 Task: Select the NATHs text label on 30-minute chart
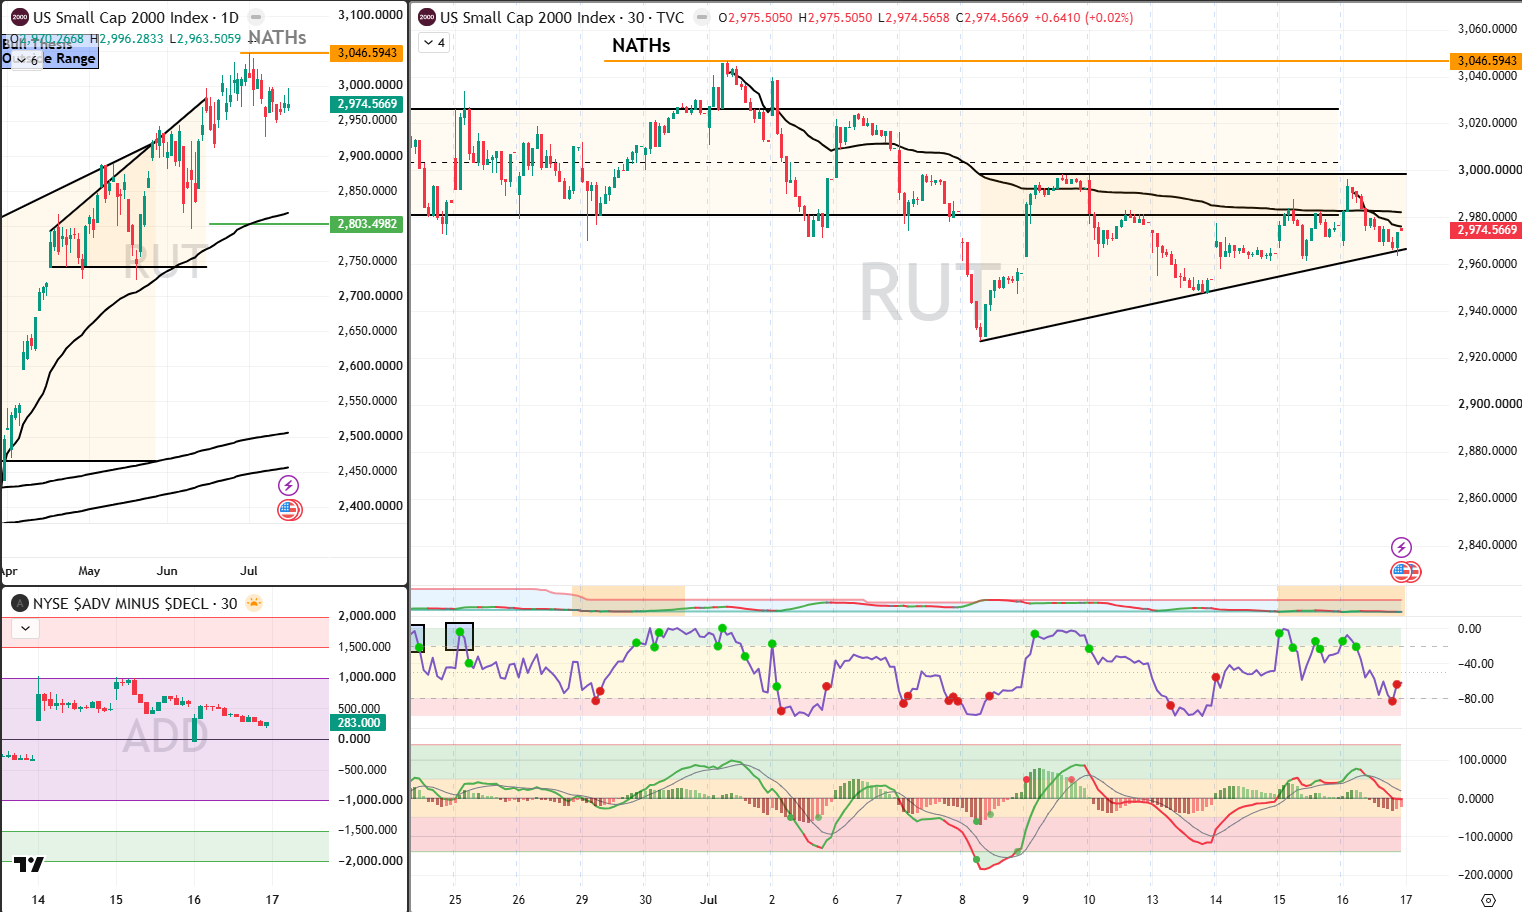point(641,46)
